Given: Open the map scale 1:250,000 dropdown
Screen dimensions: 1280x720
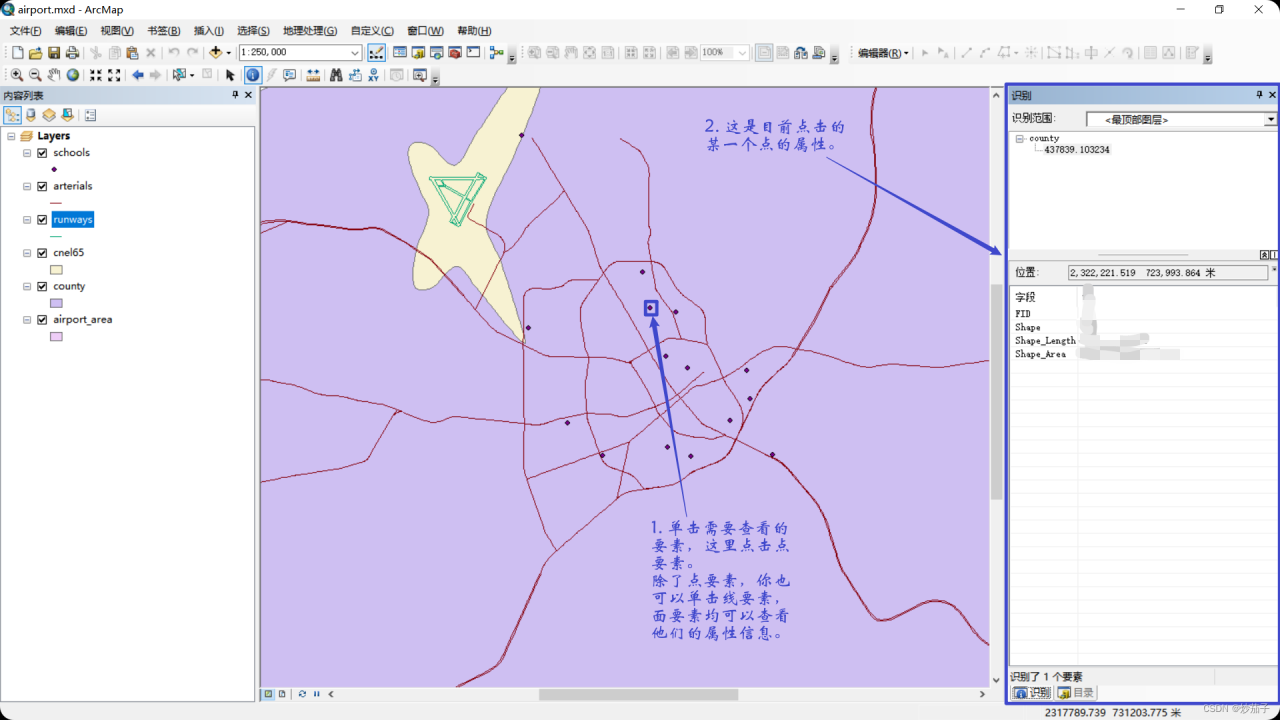Looking at the screenshot, I should click(355, 53).
